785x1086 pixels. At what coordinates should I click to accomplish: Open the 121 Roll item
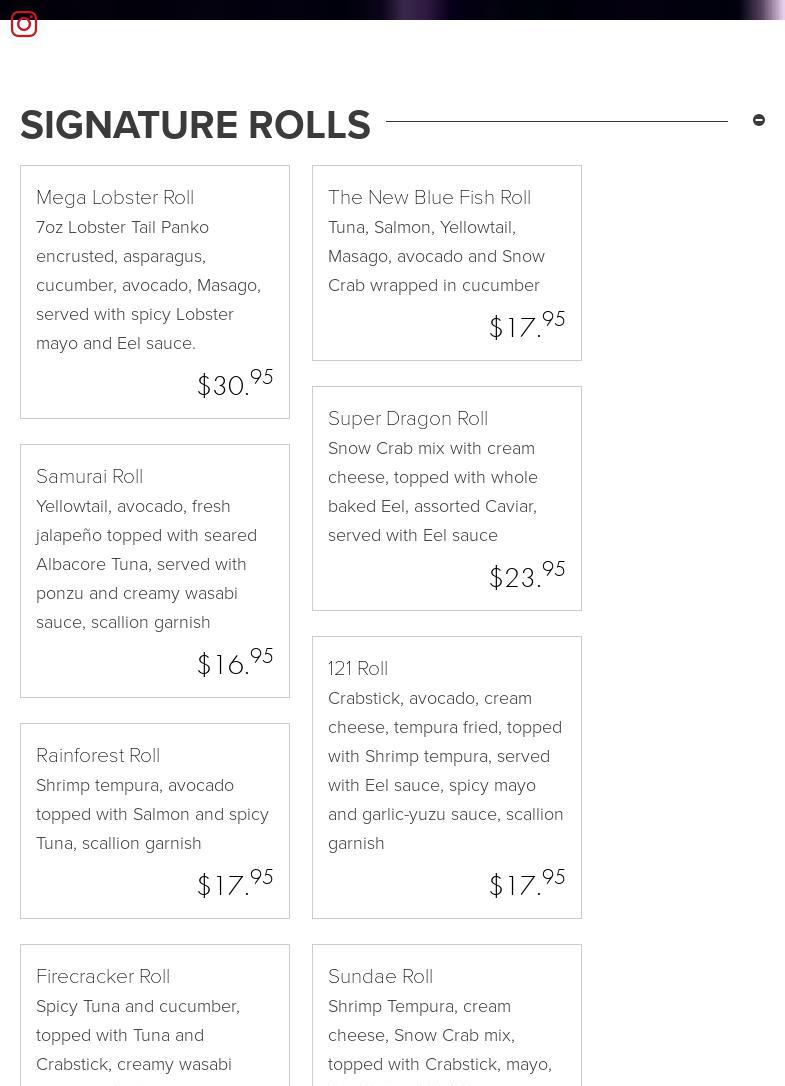358,668
